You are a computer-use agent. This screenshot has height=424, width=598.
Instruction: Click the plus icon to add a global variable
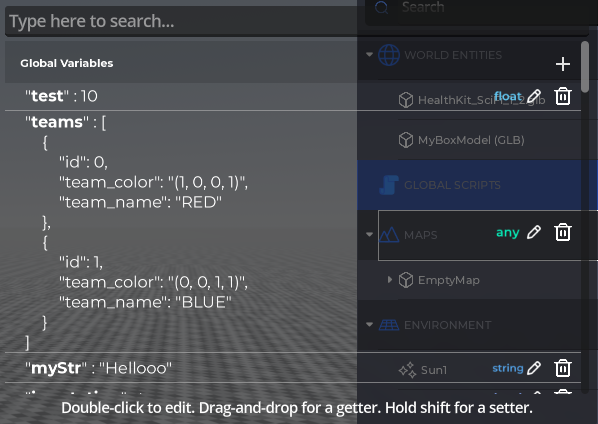coord(563,64)
